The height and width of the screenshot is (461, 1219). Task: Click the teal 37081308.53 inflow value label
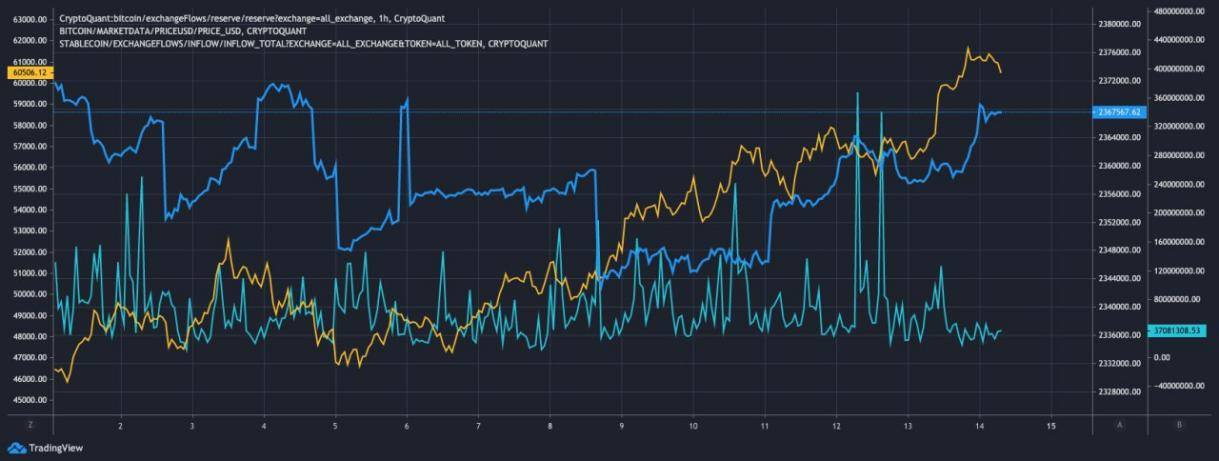point(1180,330)
